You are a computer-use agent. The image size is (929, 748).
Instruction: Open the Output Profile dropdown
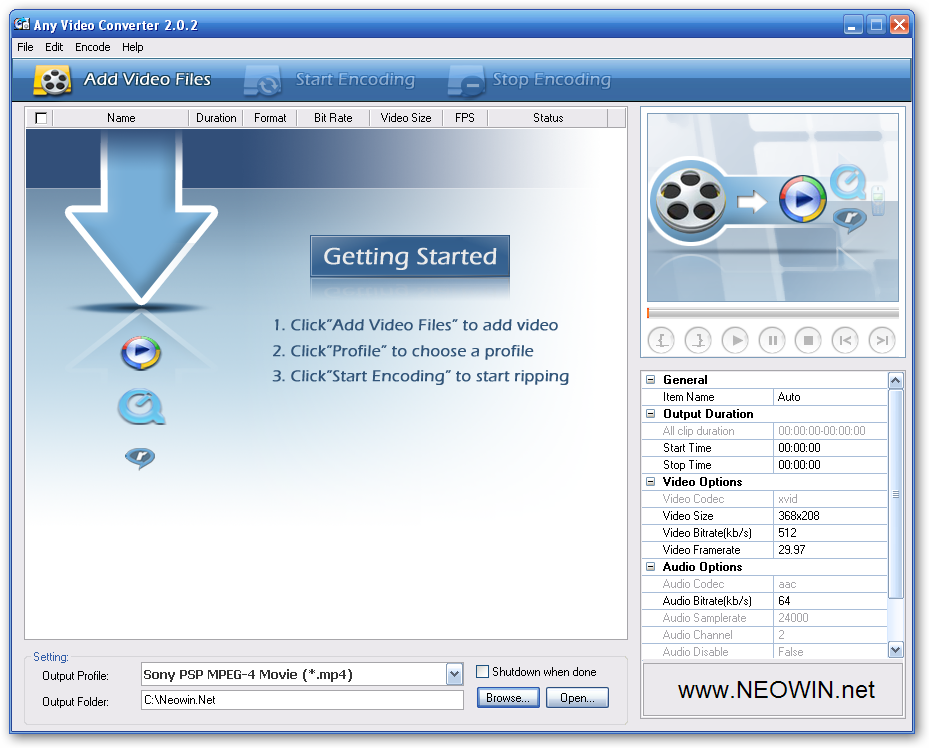[455, 674]
